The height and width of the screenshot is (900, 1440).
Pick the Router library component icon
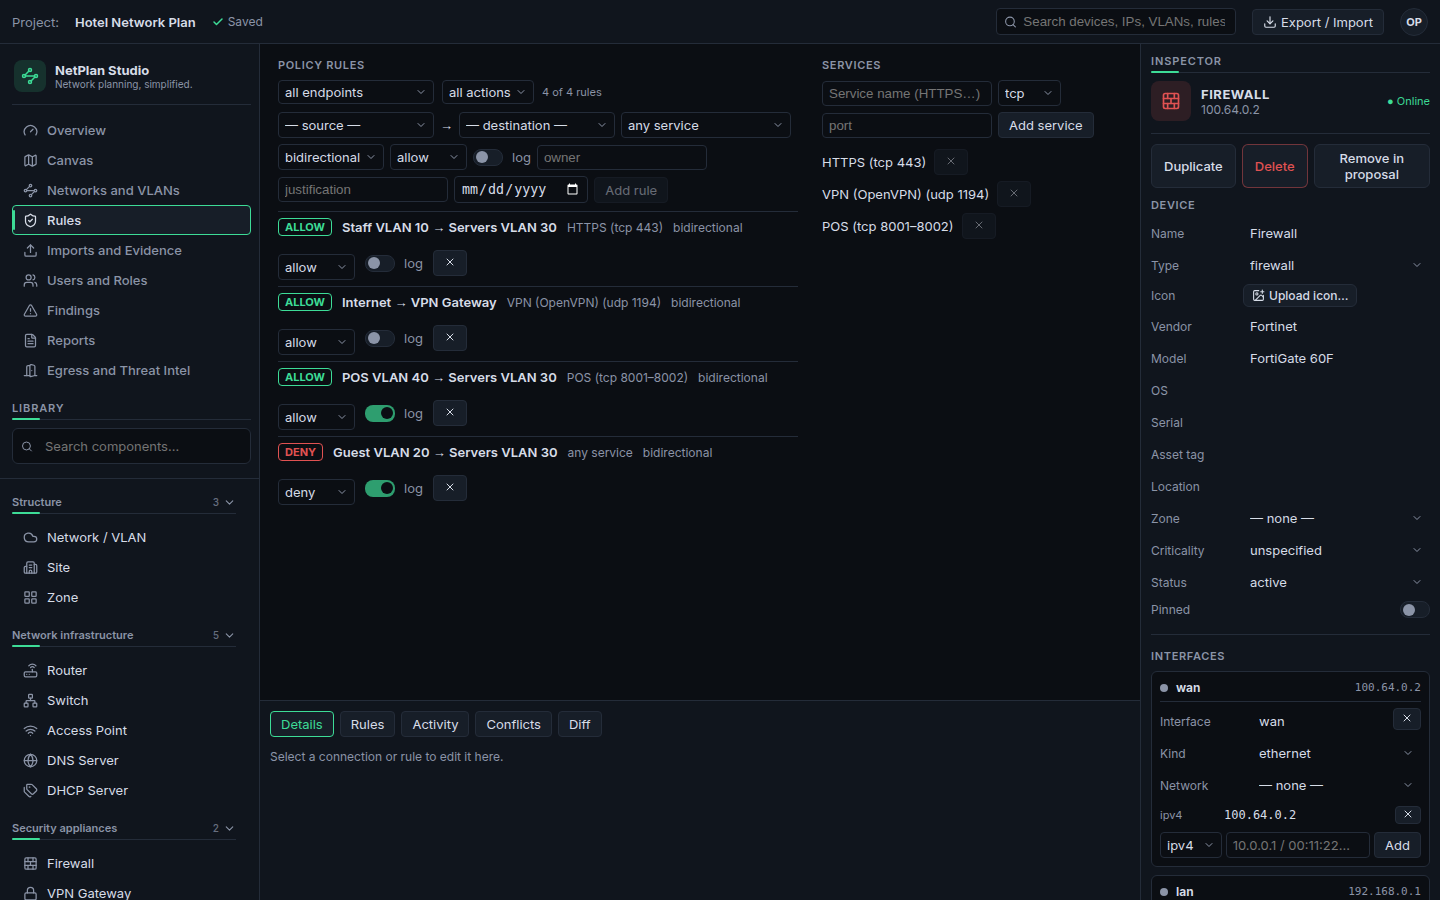pos(30,671)
